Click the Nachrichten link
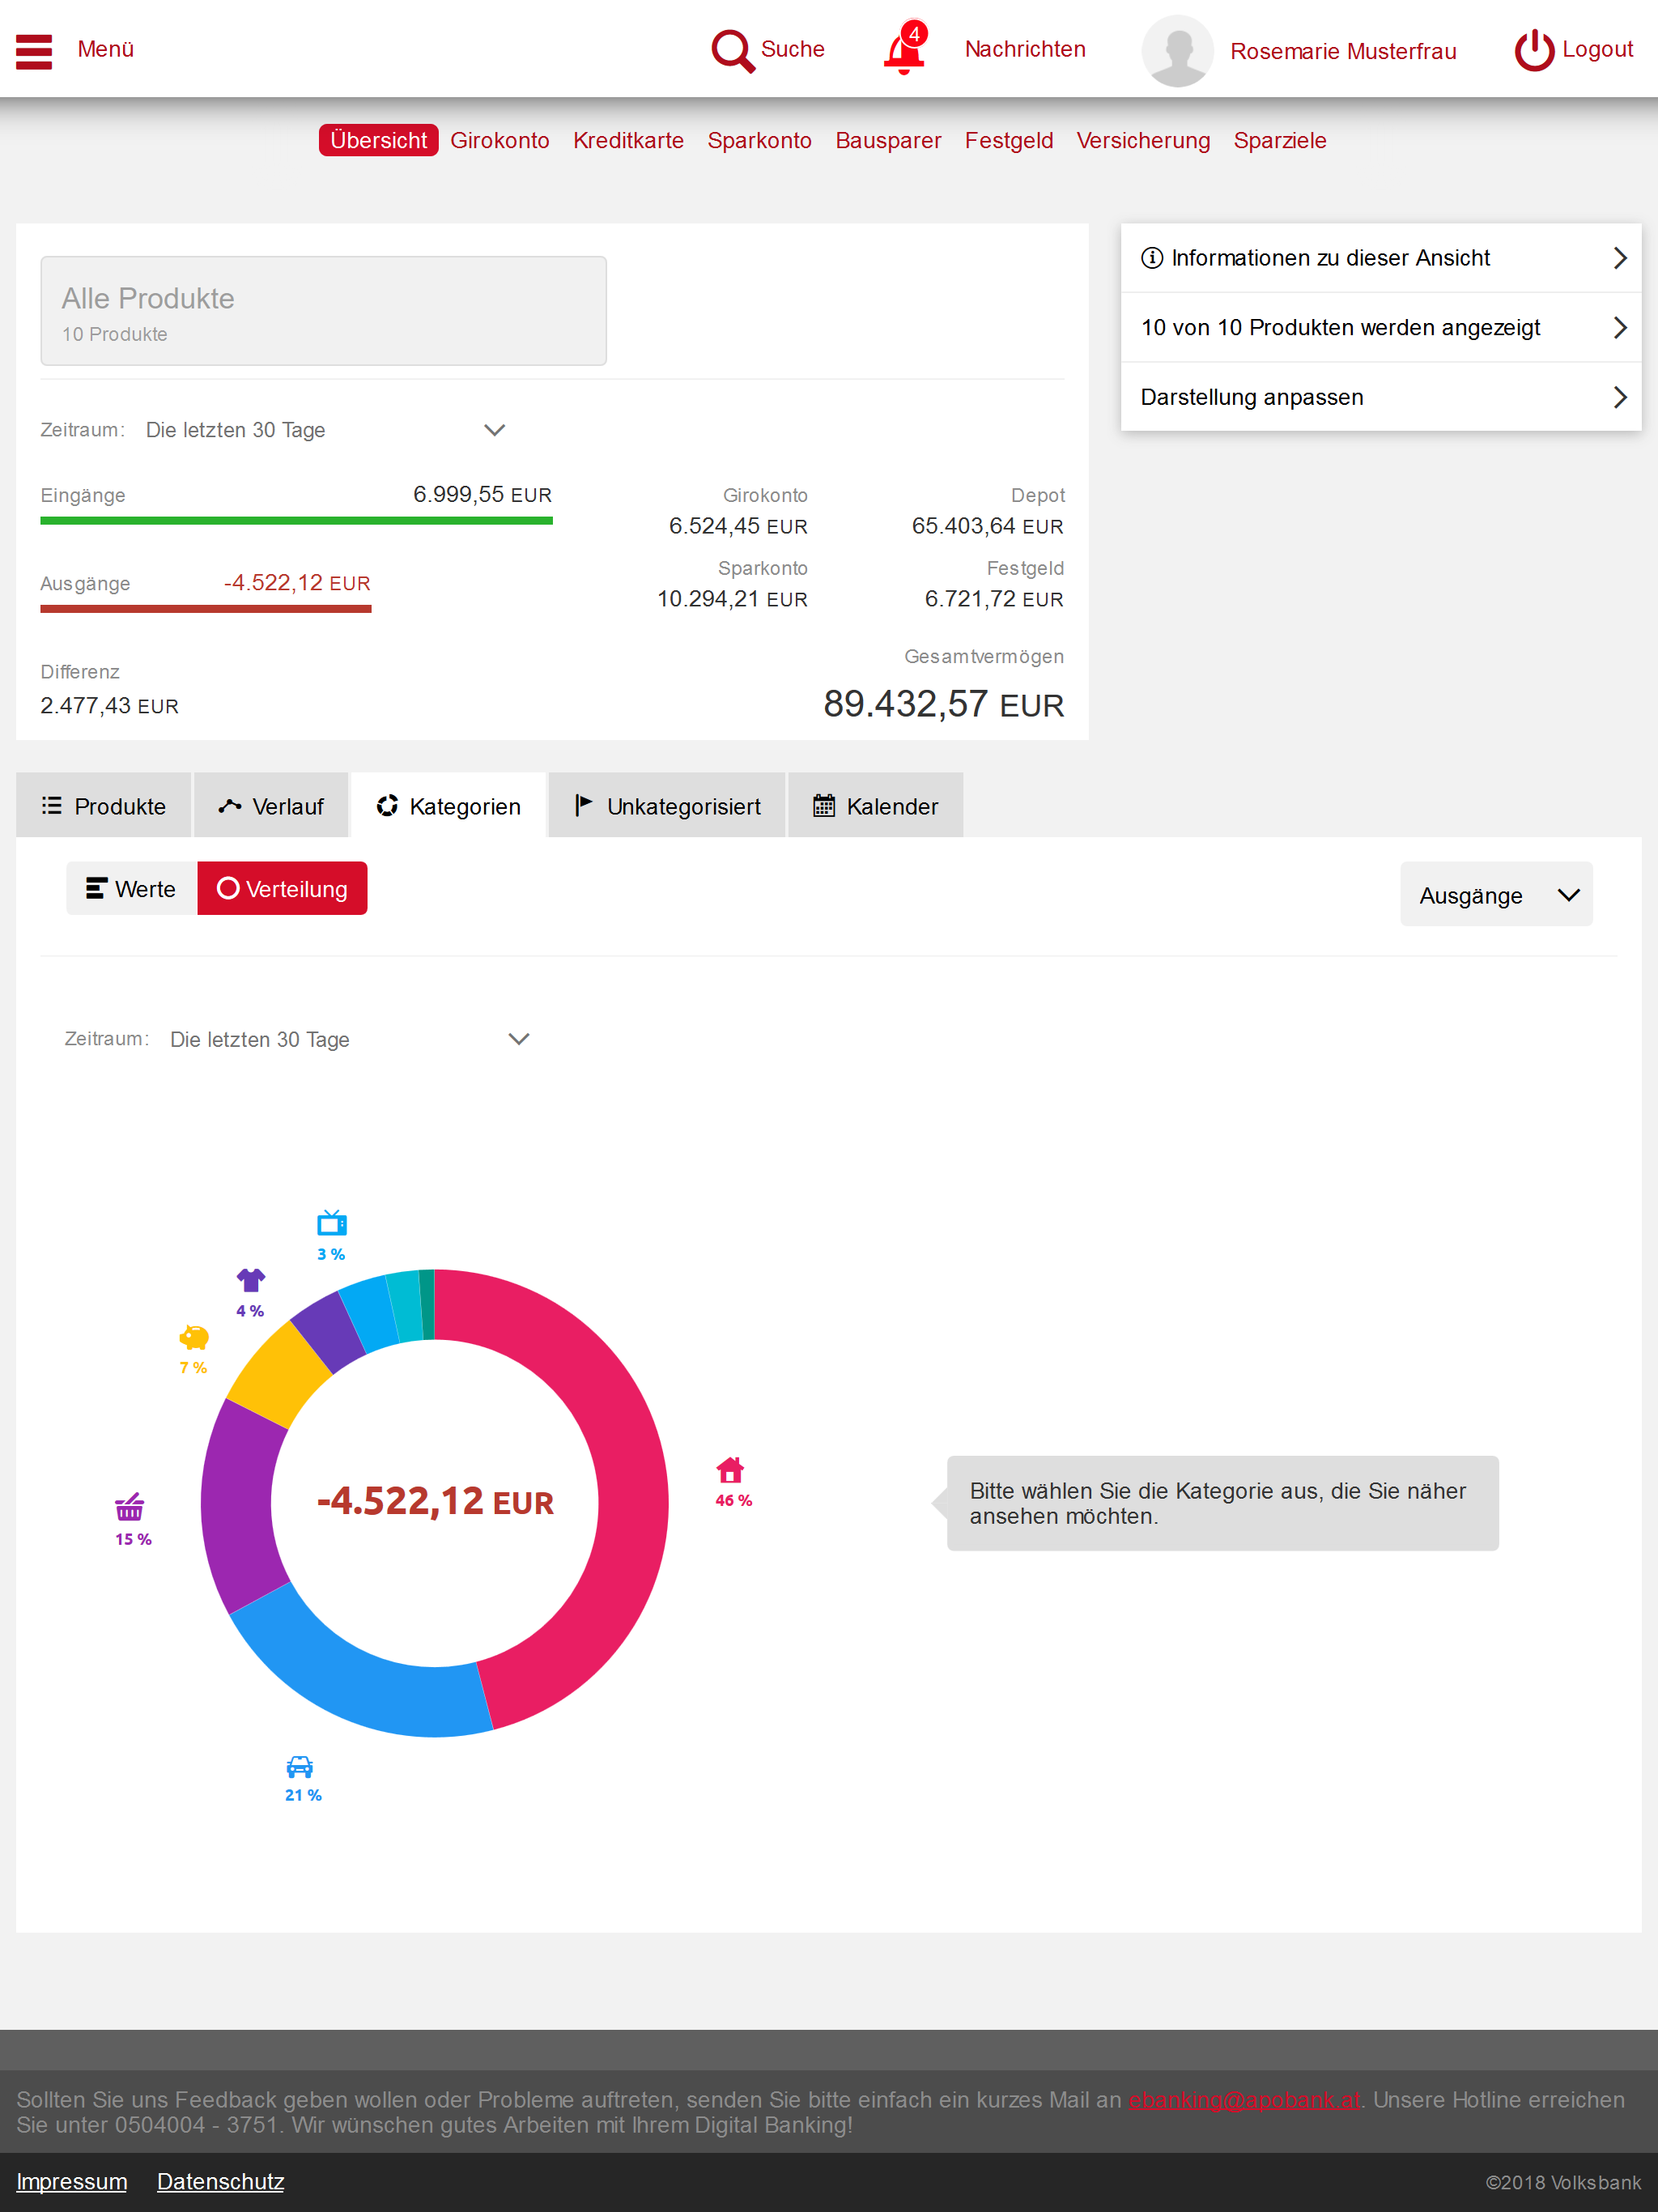Viewport: 1658px width, 2212px height. (x=1025, y=49)
